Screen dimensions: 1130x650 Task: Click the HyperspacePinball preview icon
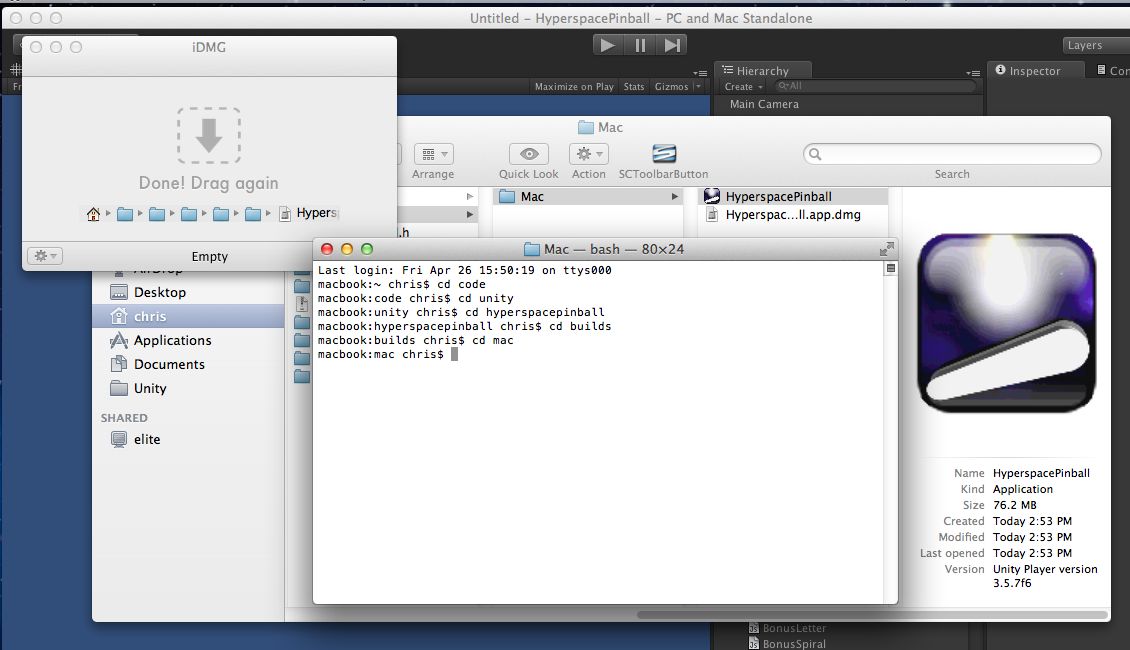point(1007,323)
